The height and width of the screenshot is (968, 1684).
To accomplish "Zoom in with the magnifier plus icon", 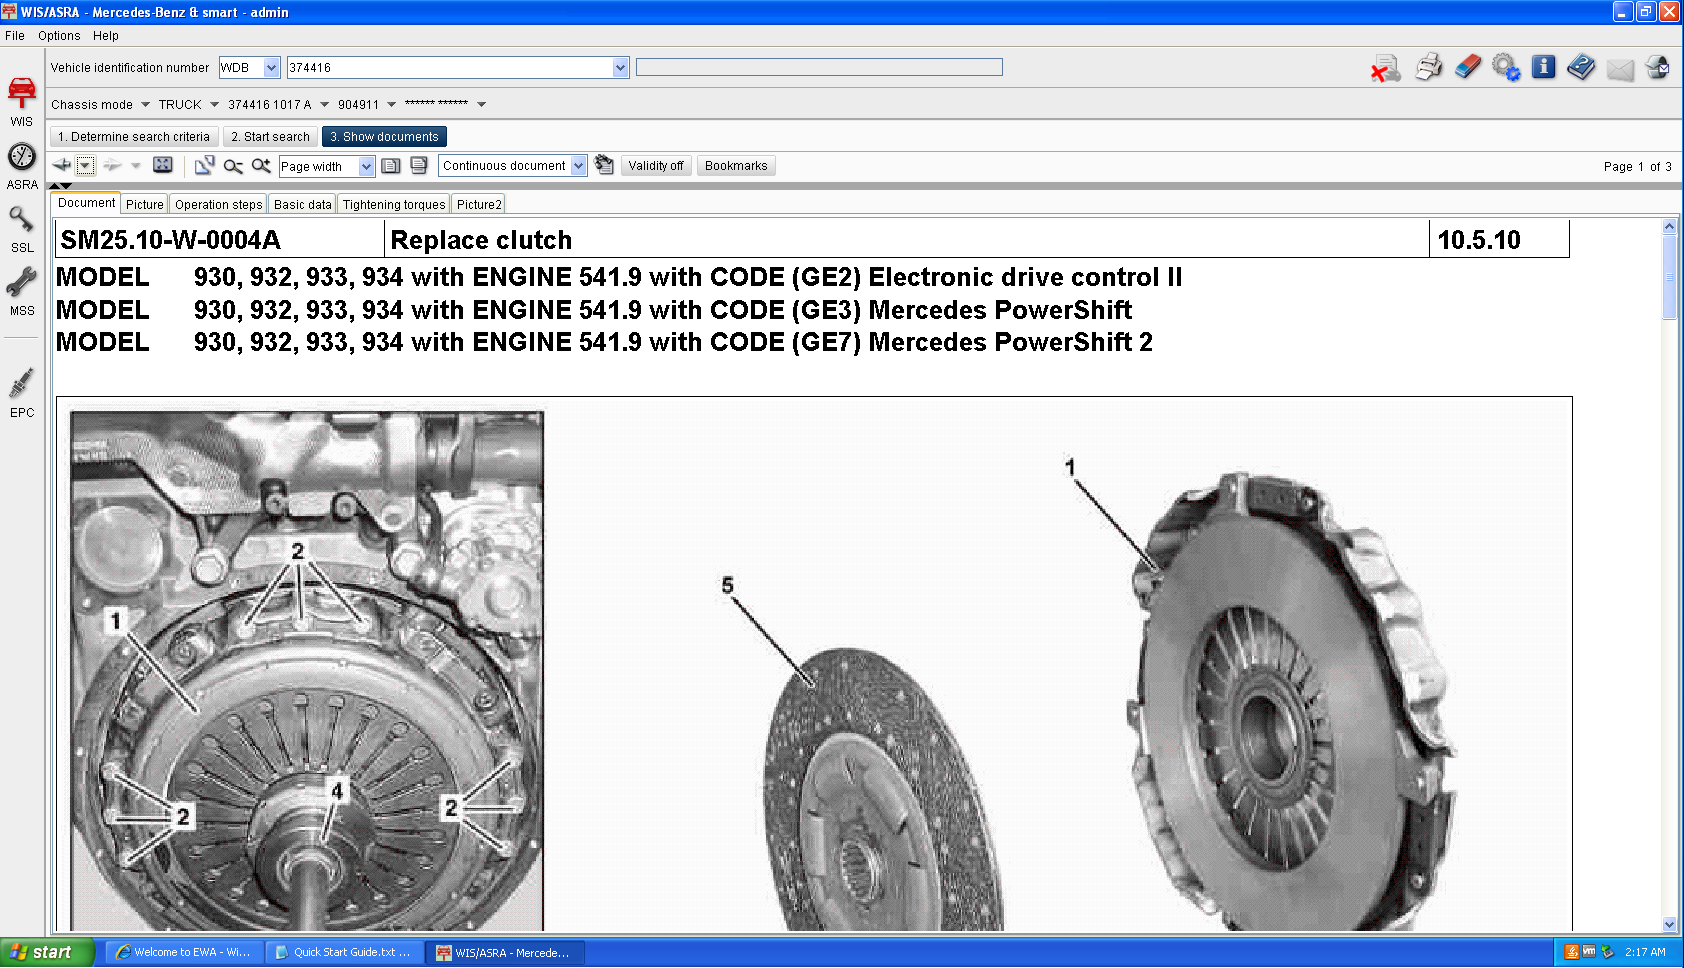I will point(261,166).
